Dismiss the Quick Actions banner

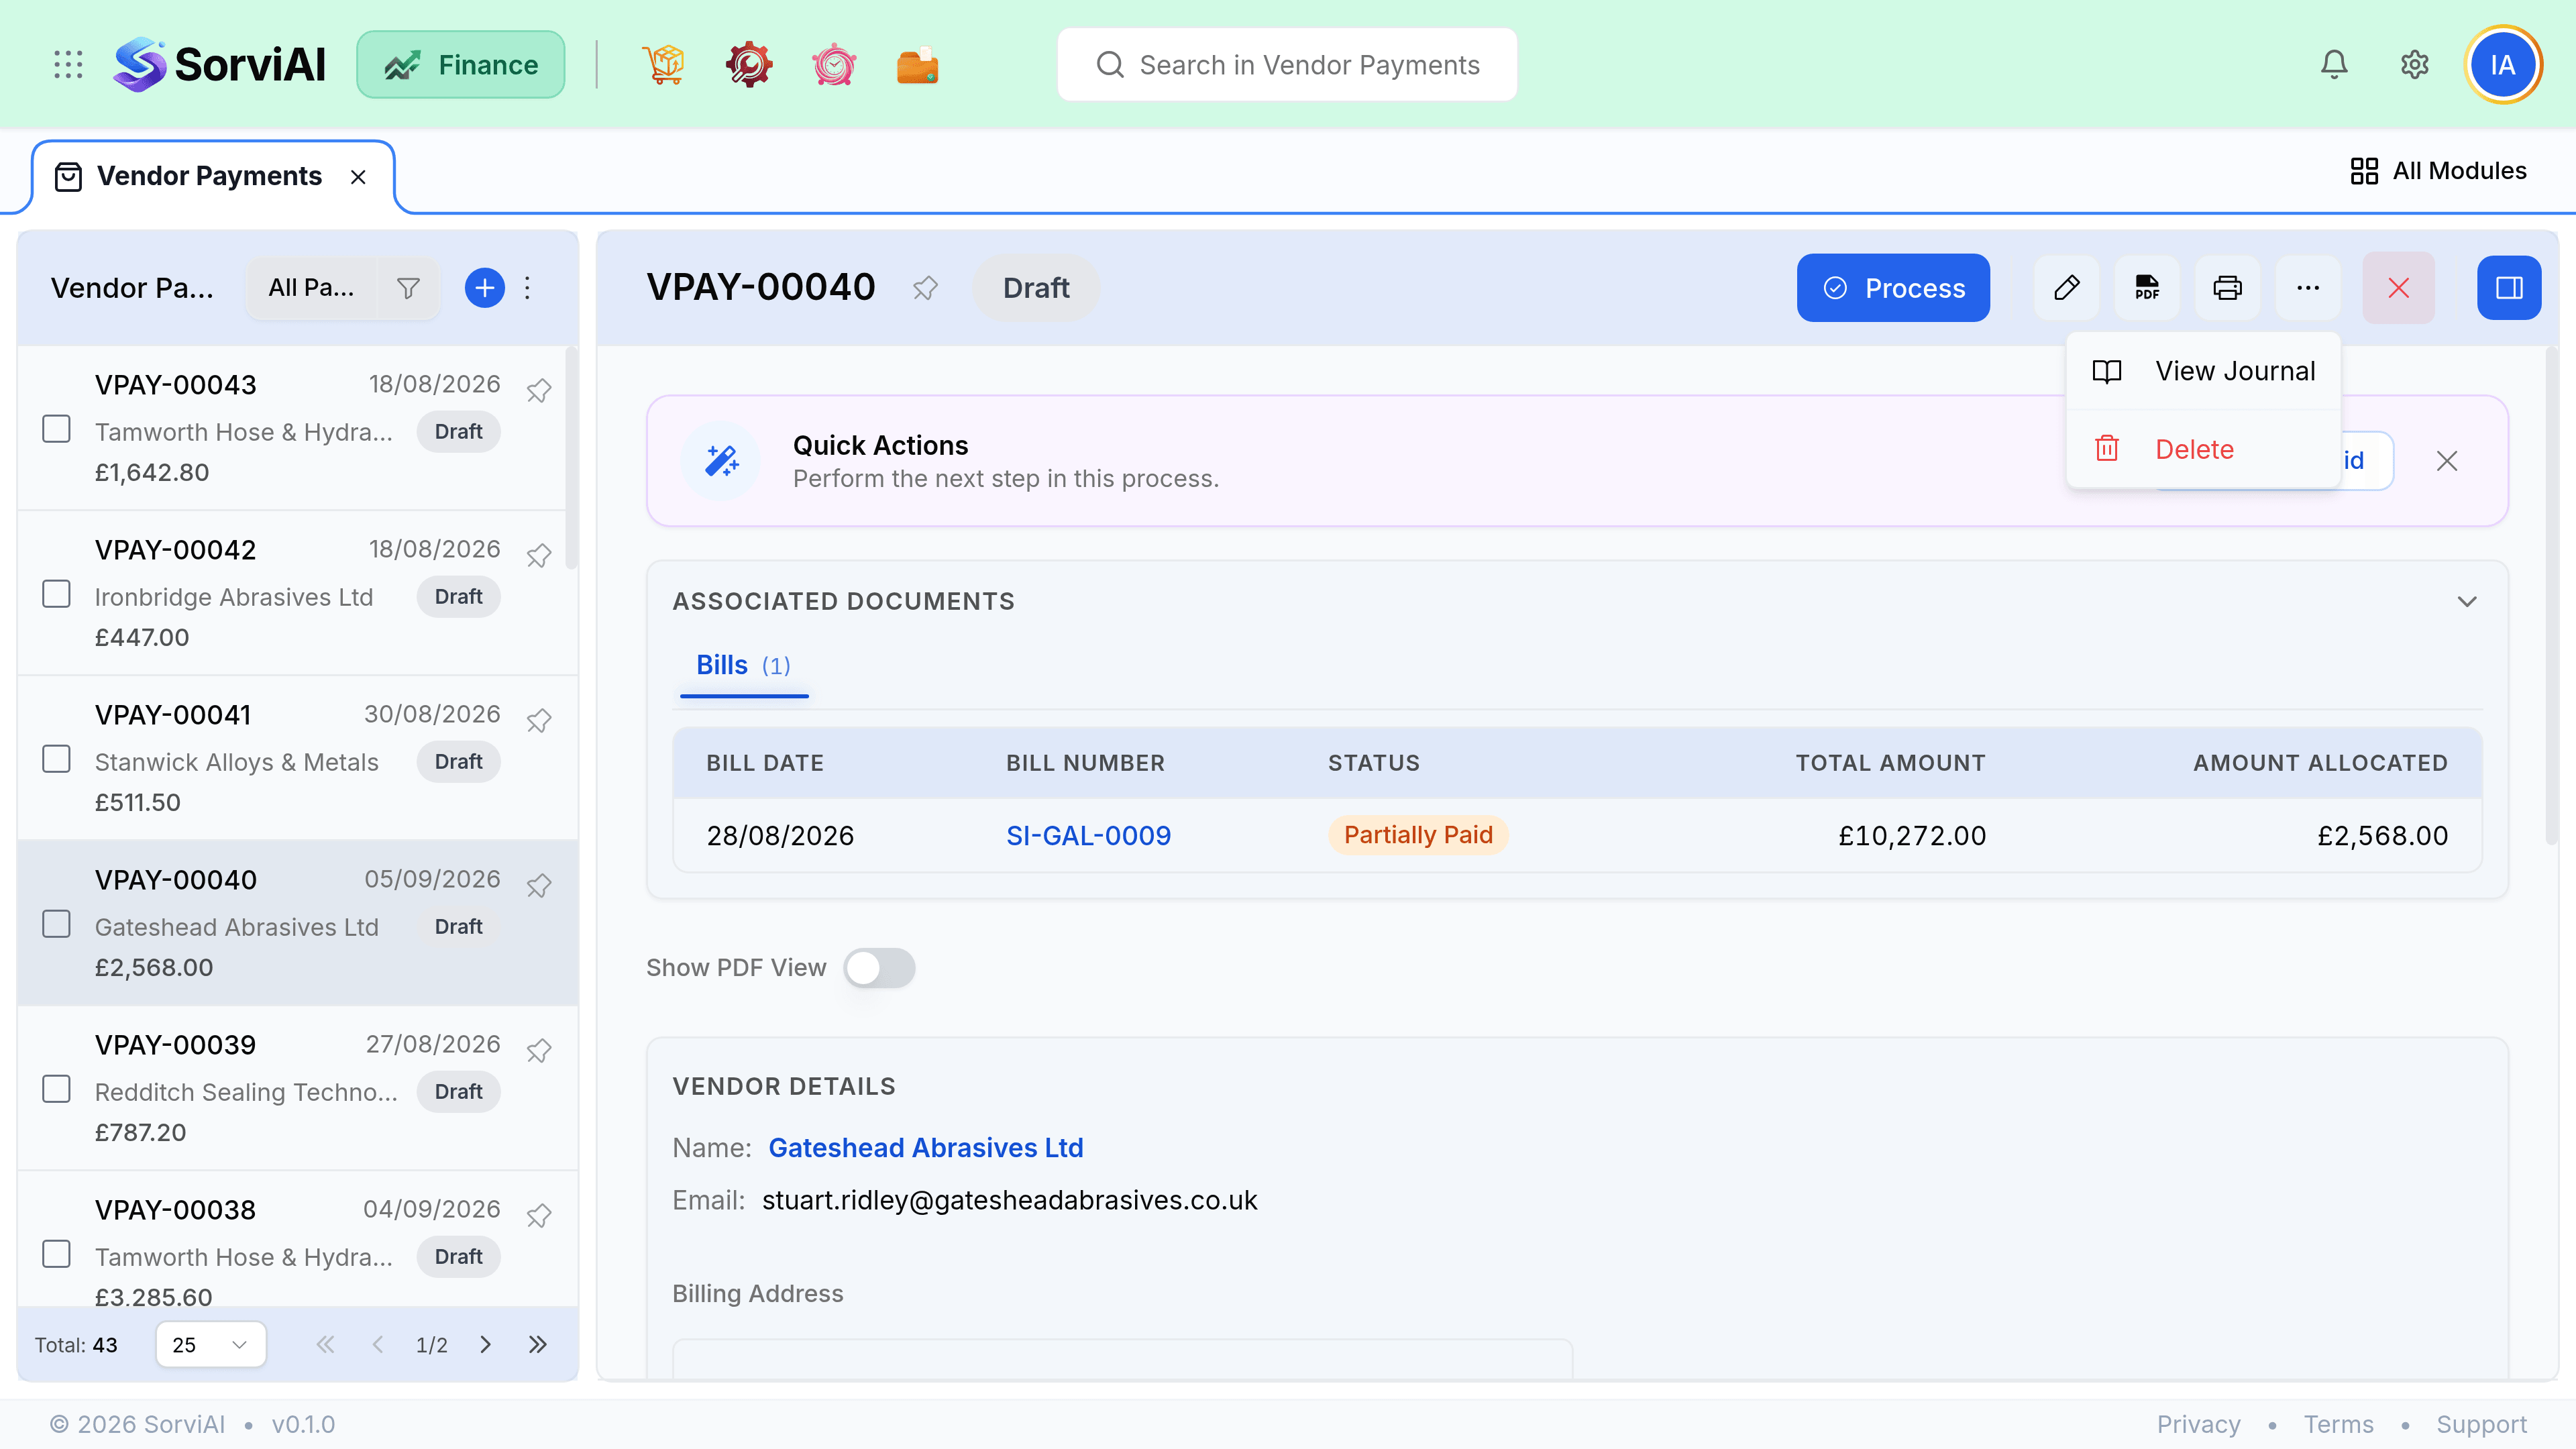[2447, 461]
